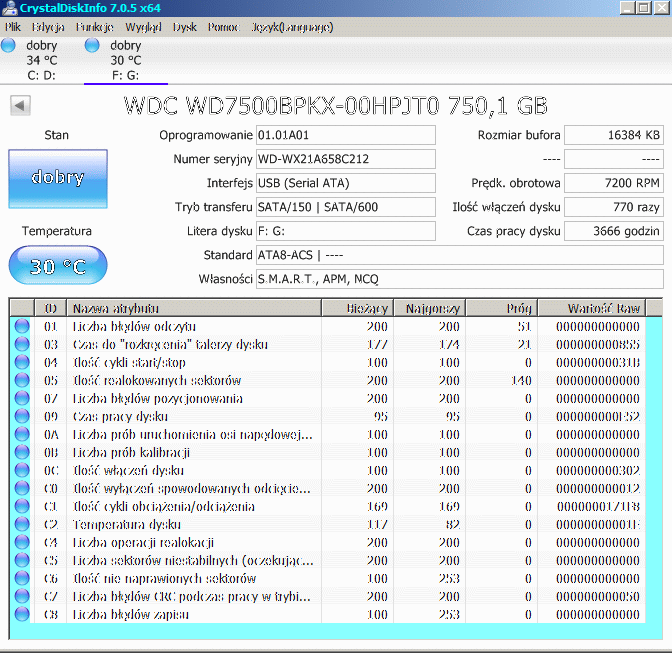This screenshot has width=672, height=653.
Task: Click the status orb of disk F: G:
Action: click(93, 46)
